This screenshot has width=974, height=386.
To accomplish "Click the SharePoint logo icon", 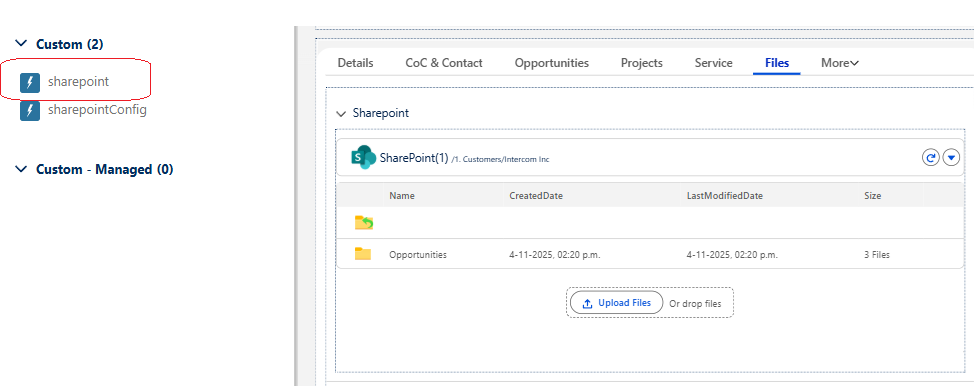I will 363,158.
